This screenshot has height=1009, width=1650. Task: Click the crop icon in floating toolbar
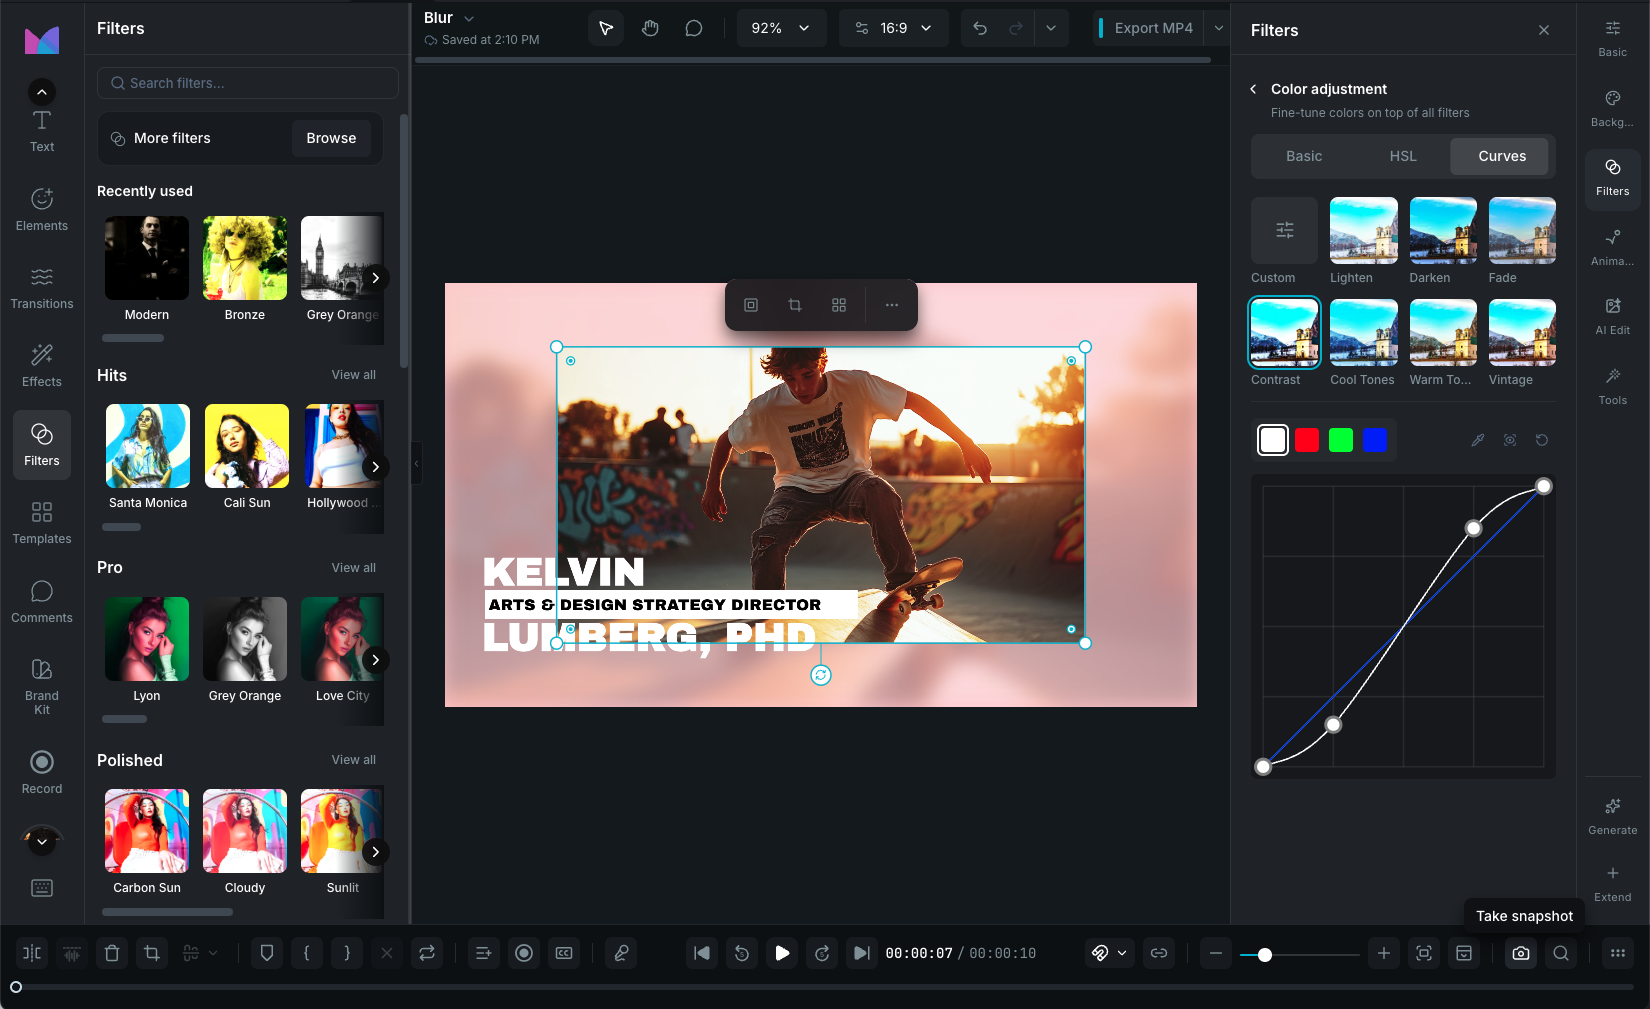(795, 305)
